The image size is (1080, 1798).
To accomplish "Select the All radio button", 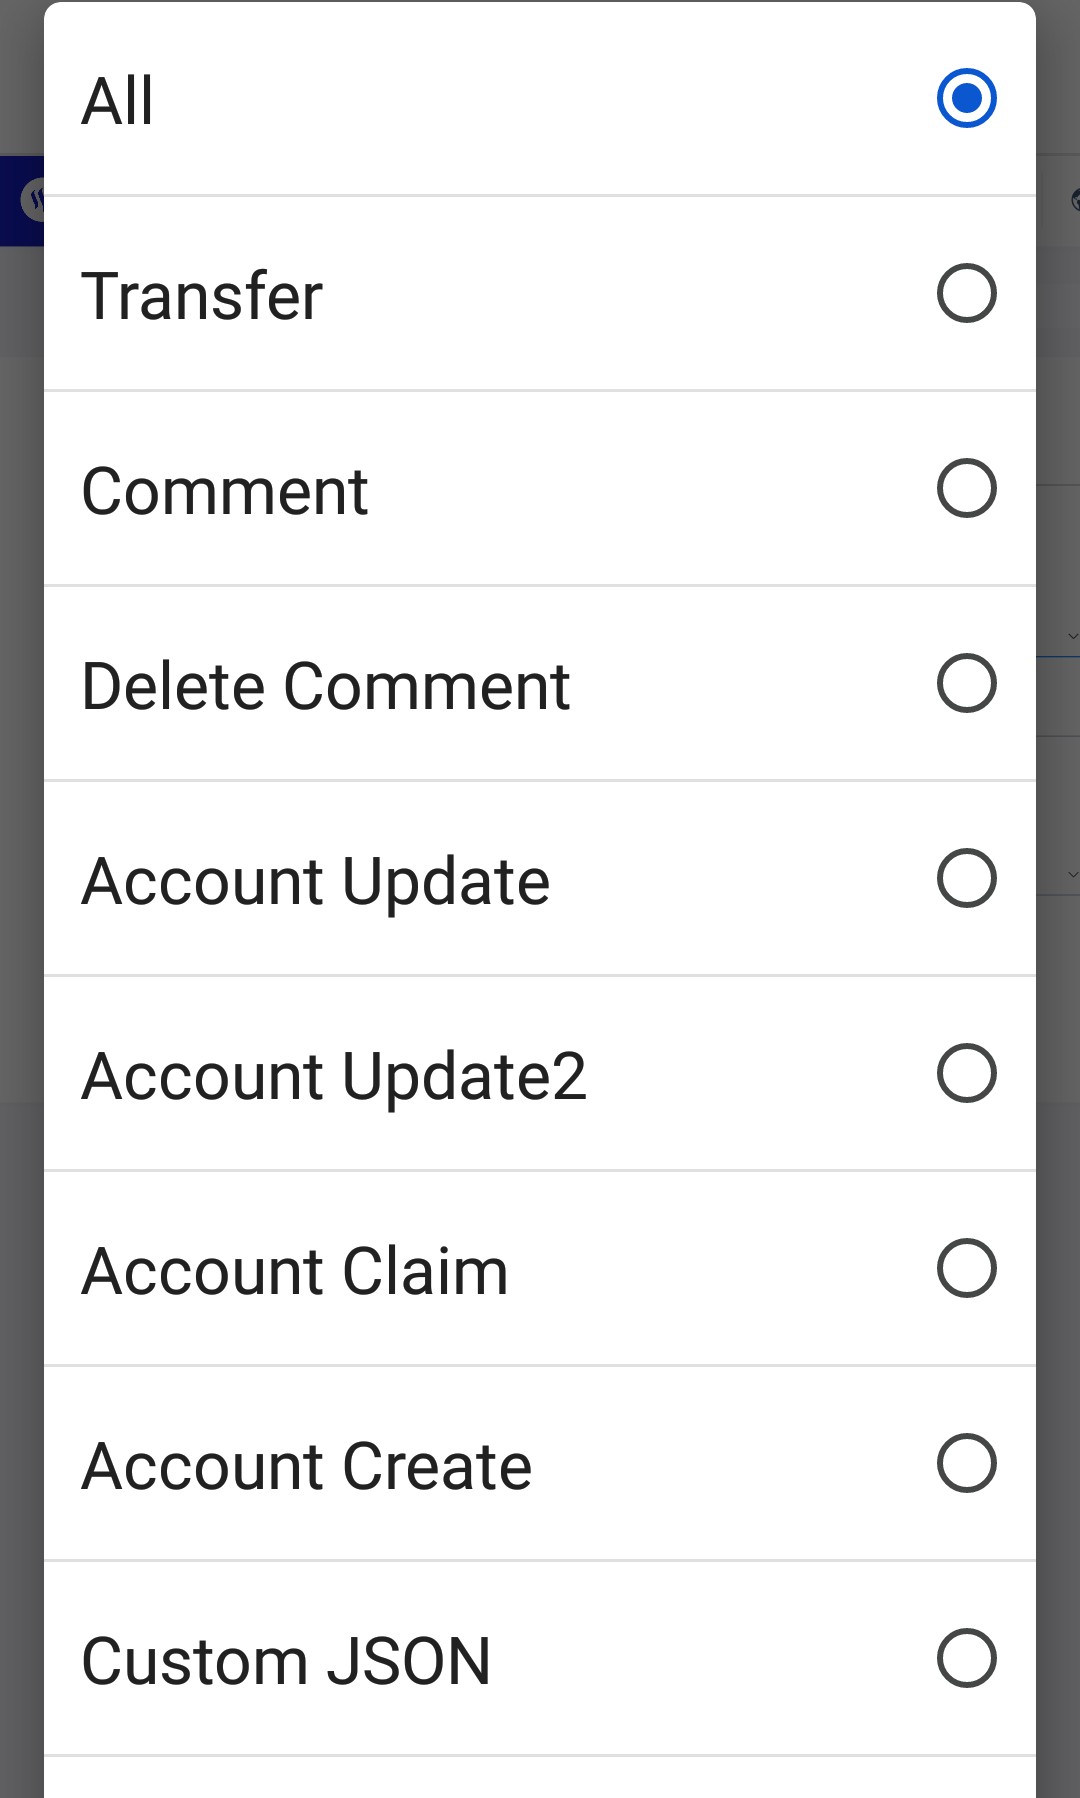I will [966, 98].
